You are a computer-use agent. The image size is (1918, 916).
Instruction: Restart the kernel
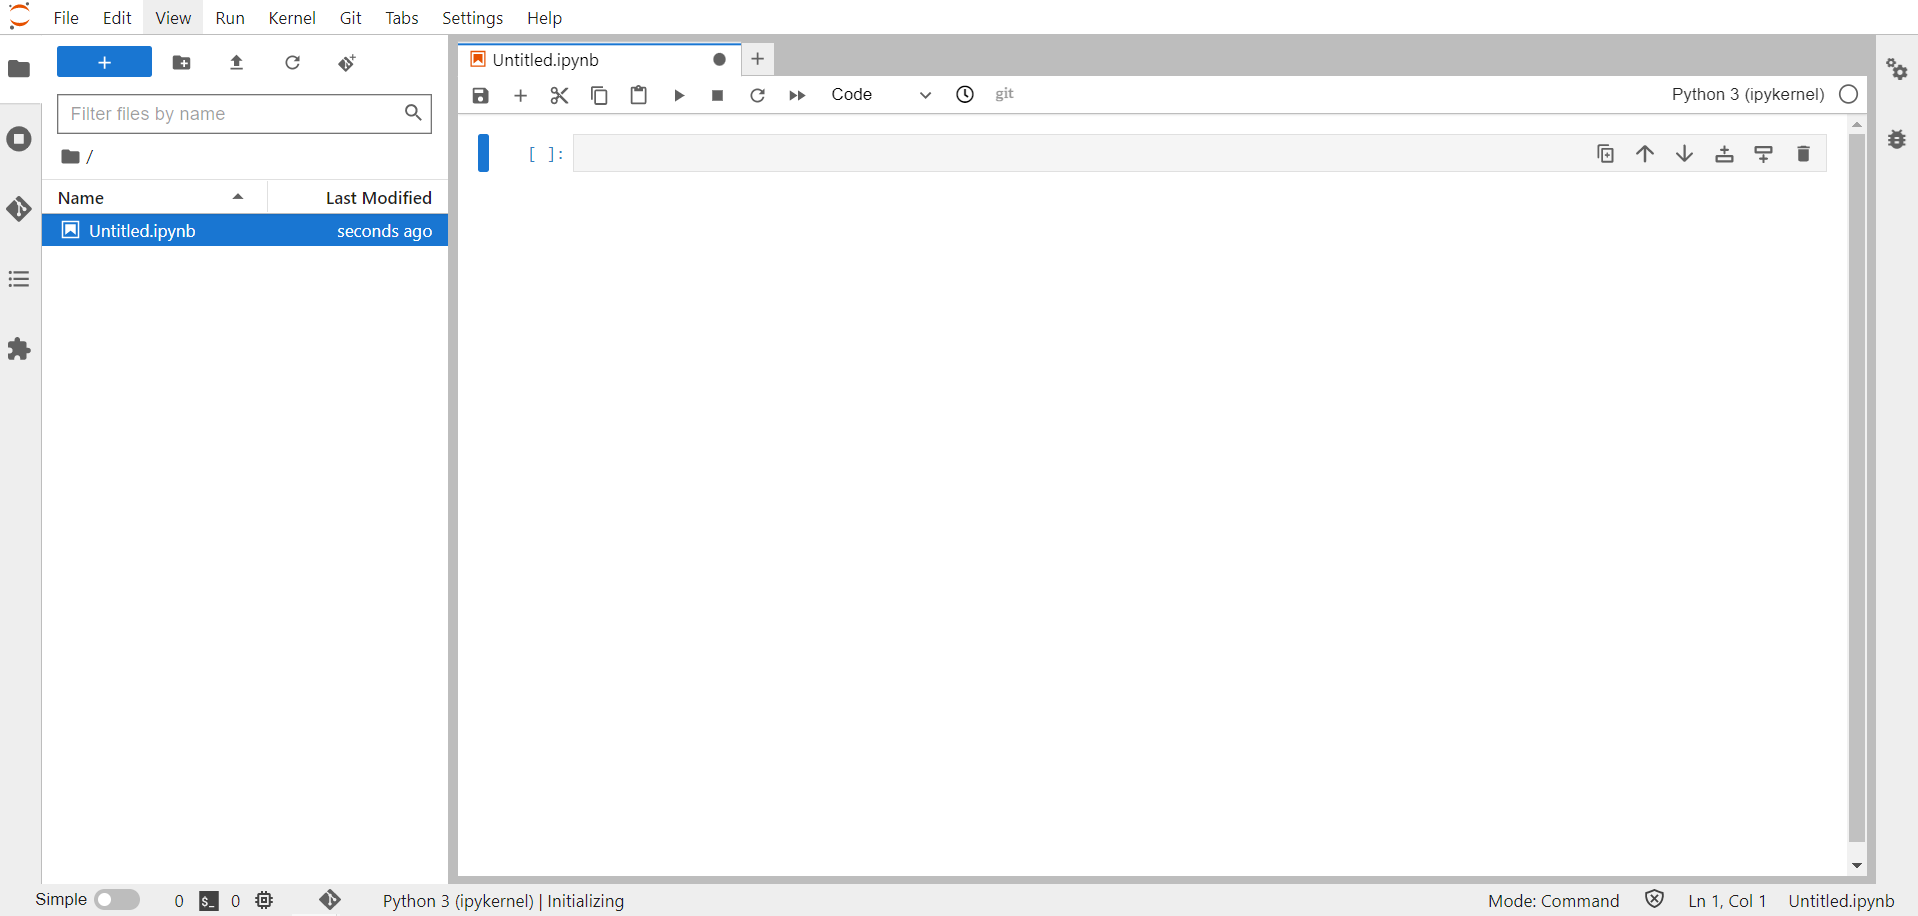coord(758,95)
